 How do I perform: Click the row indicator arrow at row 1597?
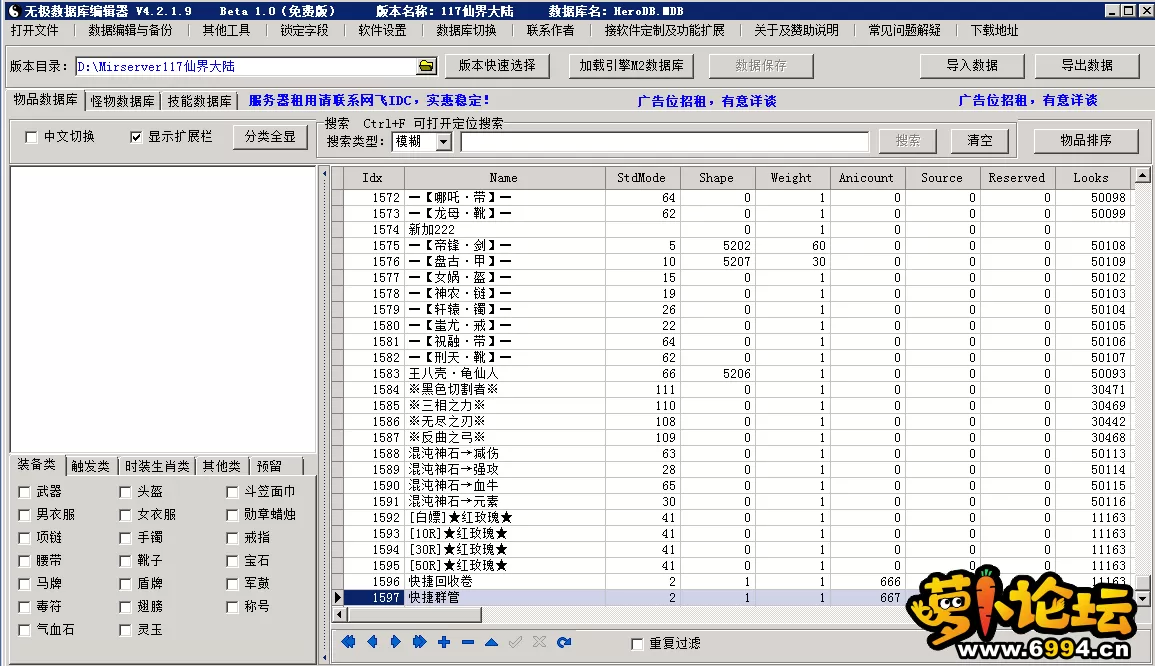tap(338, 597)
